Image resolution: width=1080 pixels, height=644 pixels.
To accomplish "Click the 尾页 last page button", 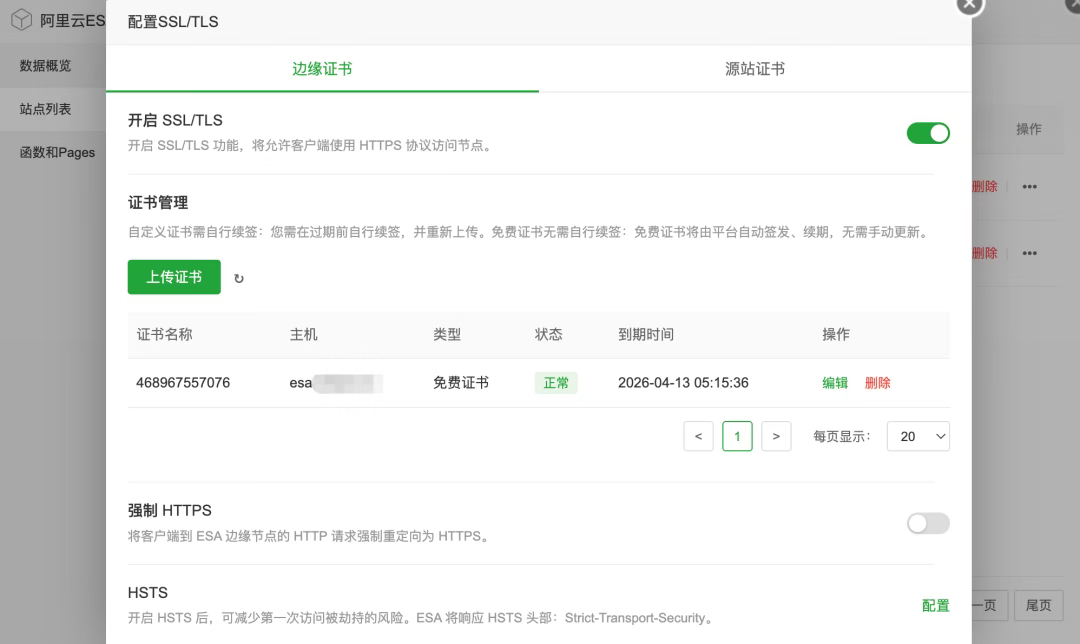I will (x=1038, y=605).
